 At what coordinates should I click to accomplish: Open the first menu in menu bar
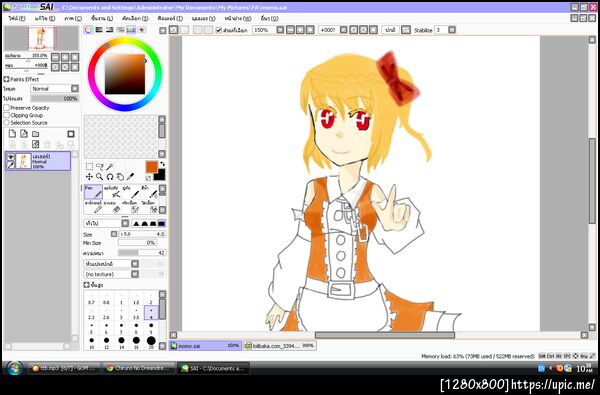[17, 18]
